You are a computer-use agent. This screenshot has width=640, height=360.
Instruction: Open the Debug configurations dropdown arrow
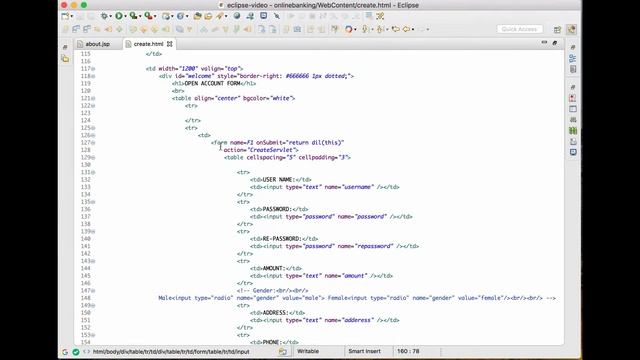click(x=111, y=16)
